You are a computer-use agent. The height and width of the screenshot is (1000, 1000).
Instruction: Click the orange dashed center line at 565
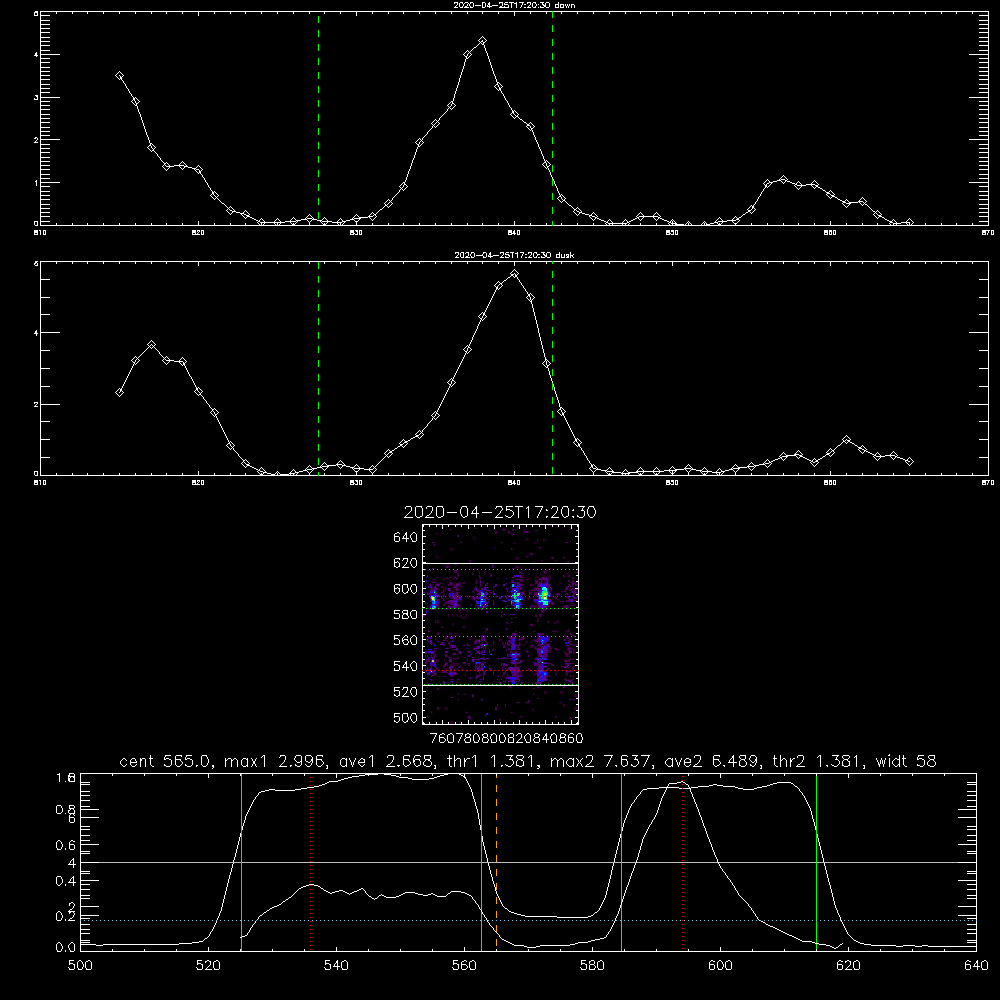click(496, 862)
